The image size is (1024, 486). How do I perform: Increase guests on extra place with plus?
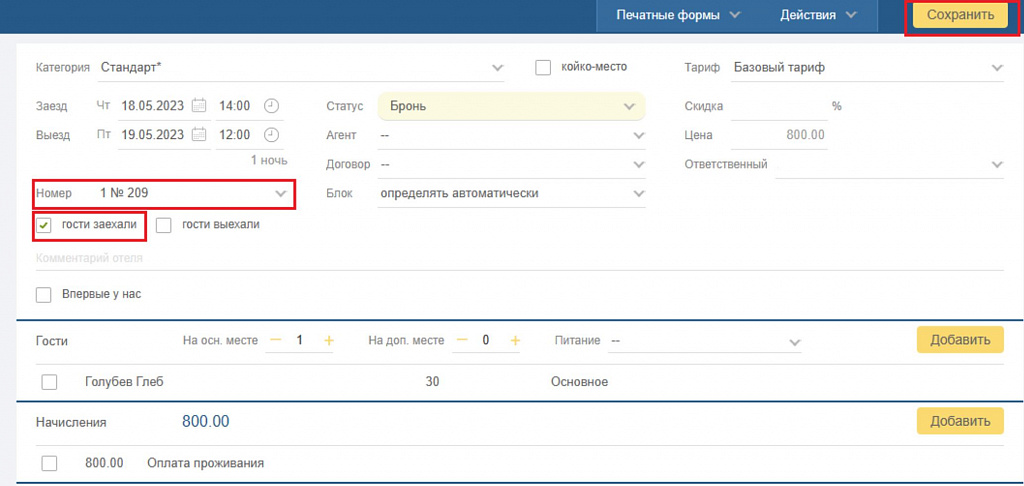(515, 340)
